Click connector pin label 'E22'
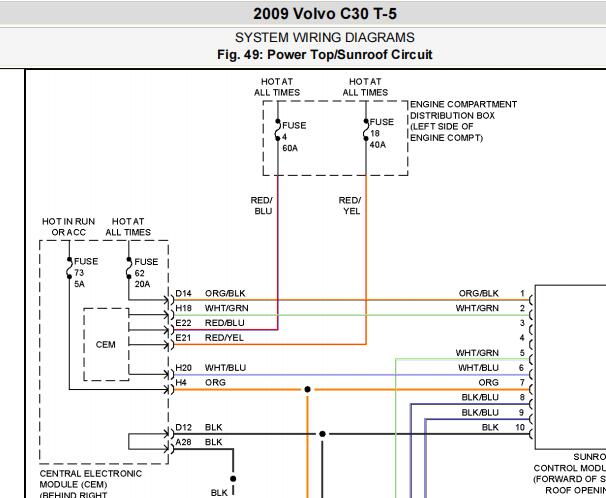Image resolution: width=606 pixels, height=498 pixels. (183, 323)
